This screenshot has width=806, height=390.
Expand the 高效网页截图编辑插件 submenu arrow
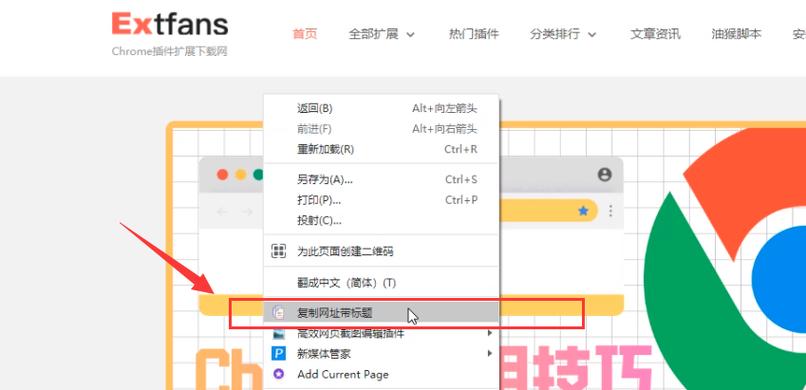tap(490, 333)
